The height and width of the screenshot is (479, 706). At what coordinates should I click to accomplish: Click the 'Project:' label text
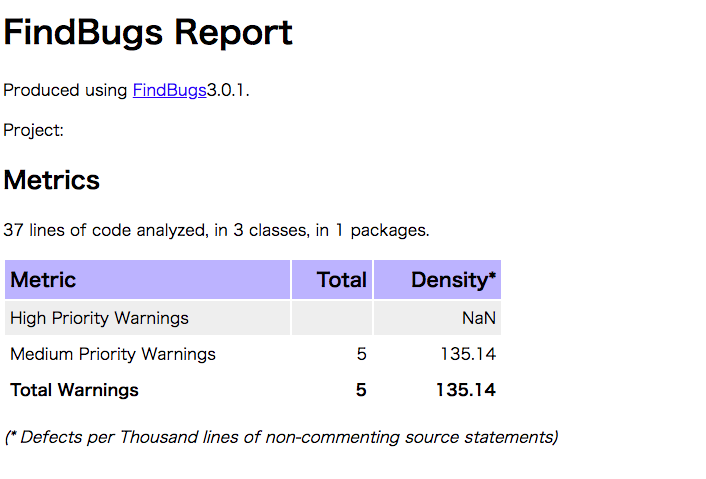(33, 131)
